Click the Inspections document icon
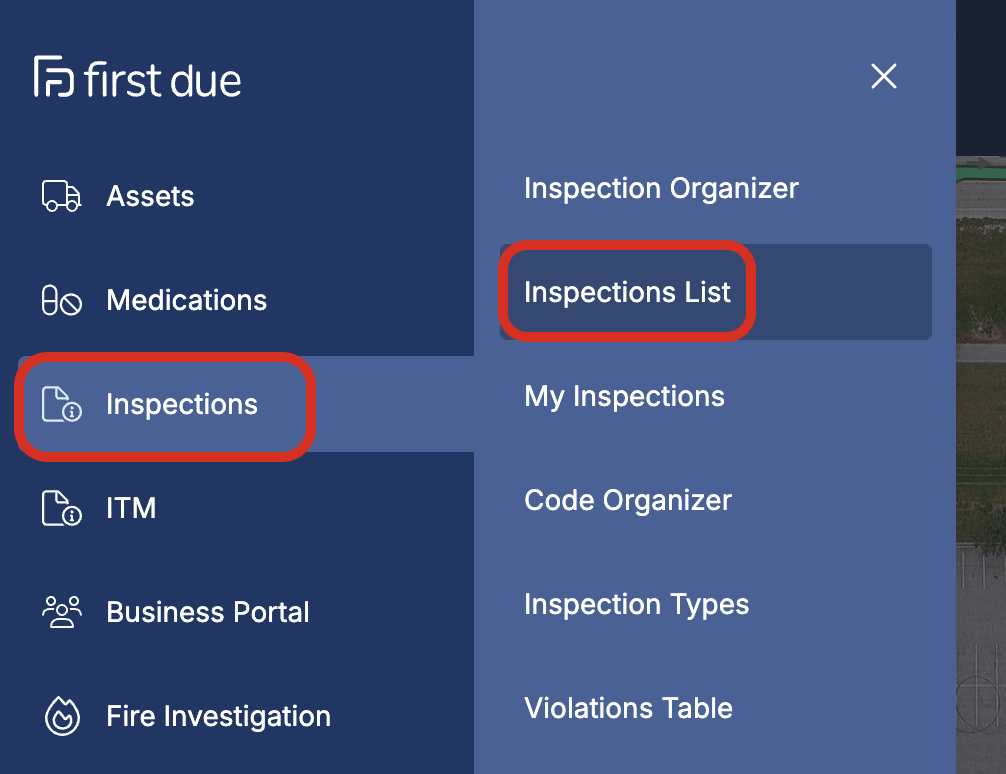This screenshot has width=1006, height=774. pos(62,404)
